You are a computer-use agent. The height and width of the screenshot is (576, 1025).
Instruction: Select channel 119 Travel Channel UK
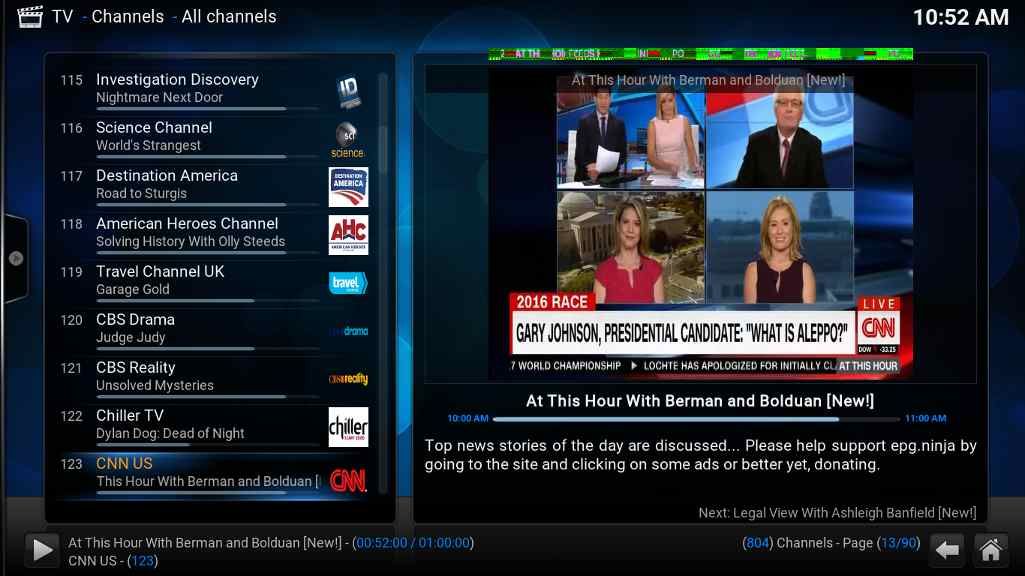pos(216,282)
